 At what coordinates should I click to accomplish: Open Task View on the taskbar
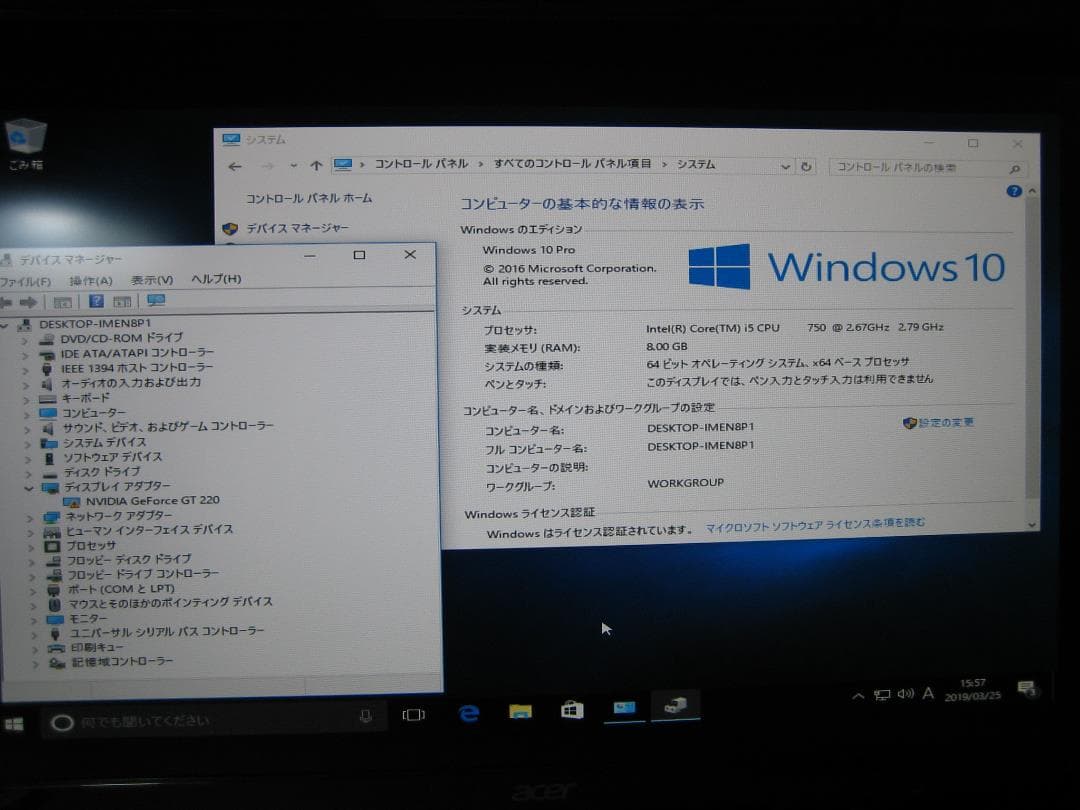[x=414, y=713]
